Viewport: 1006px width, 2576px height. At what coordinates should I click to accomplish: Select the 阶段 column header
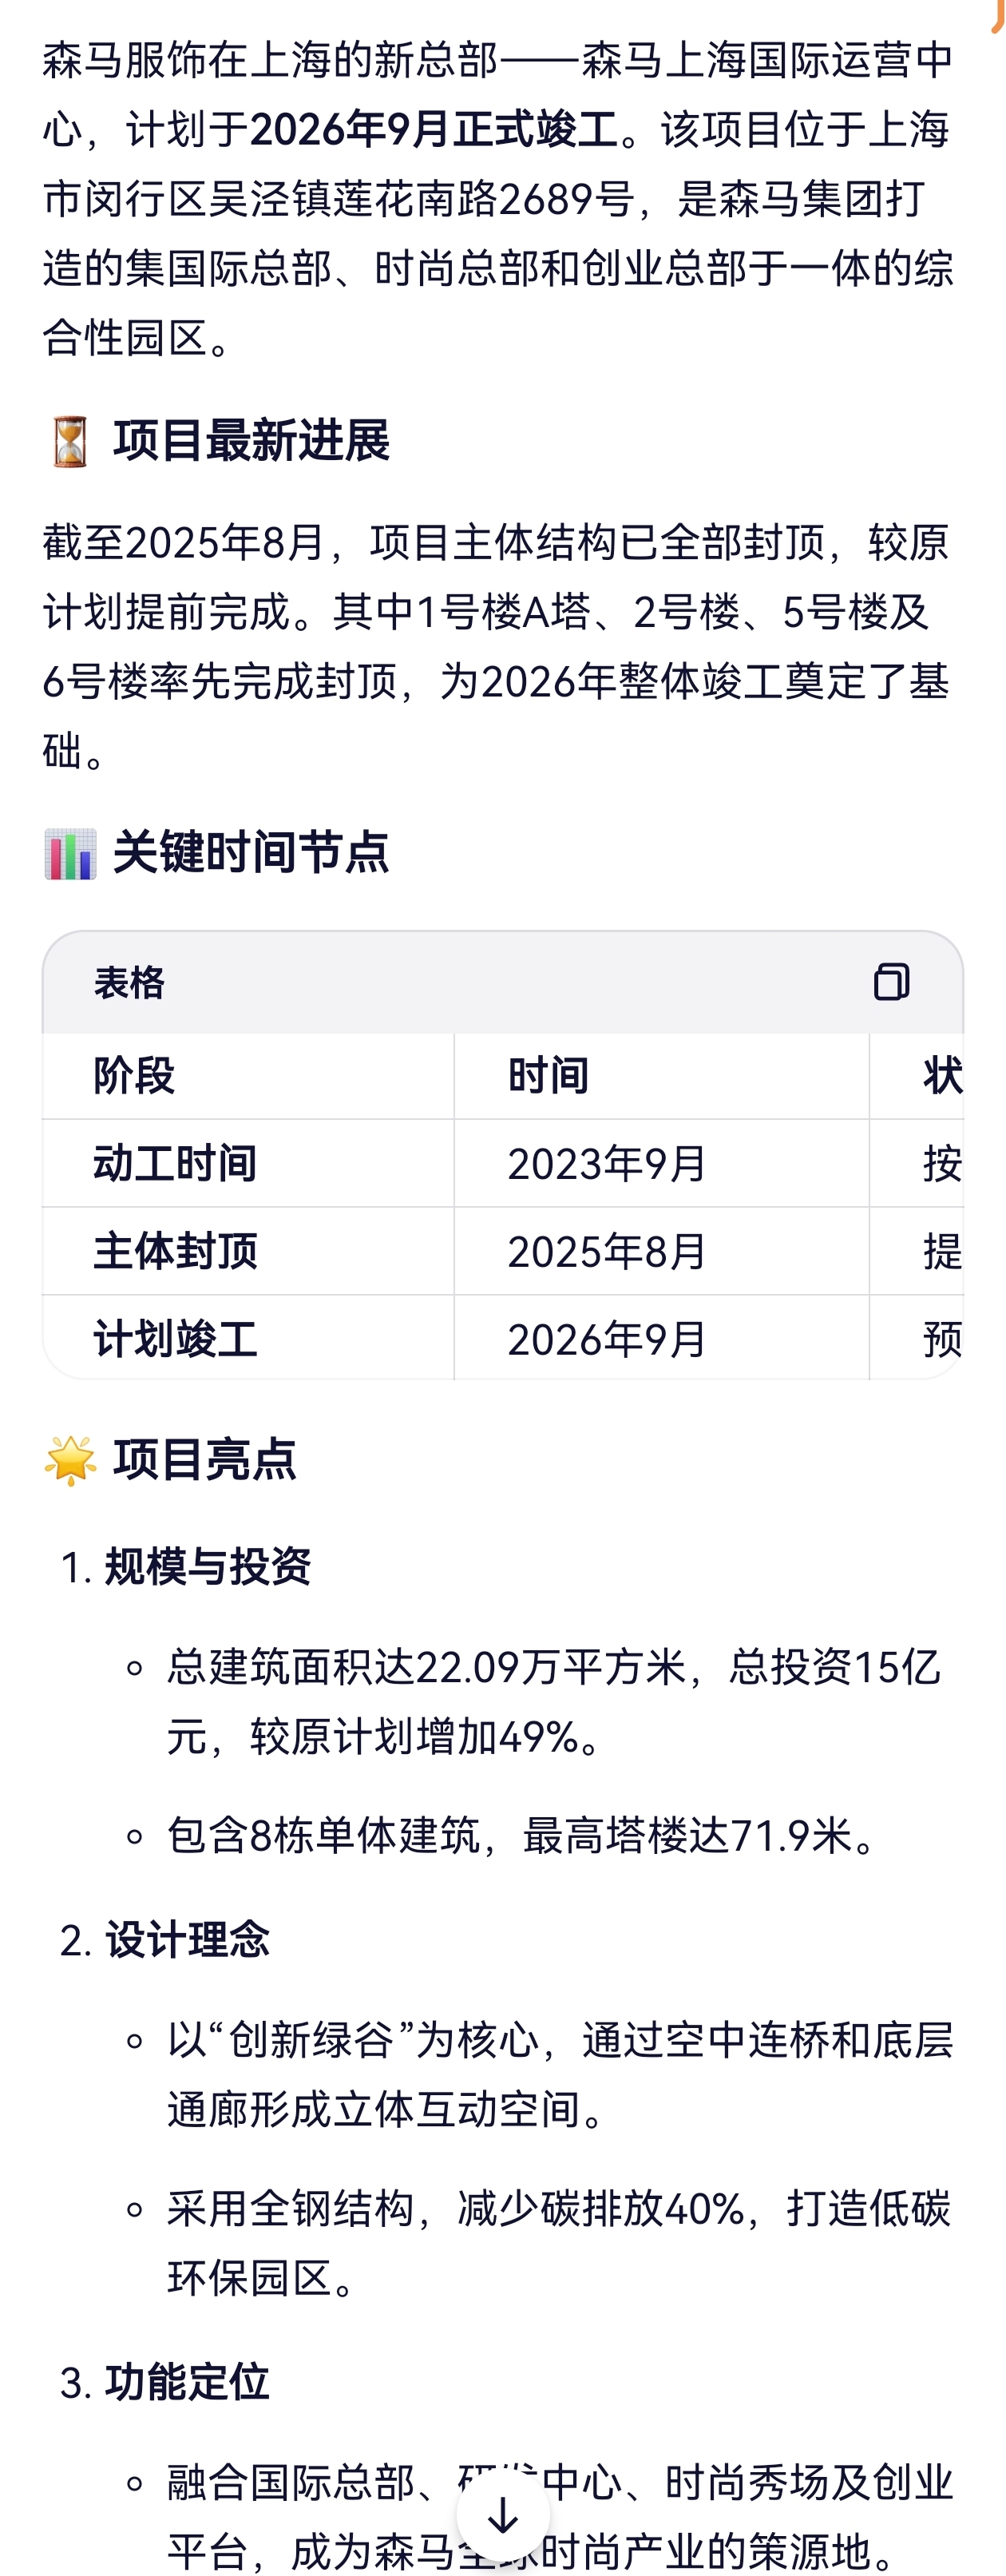tap(134, 1076)
